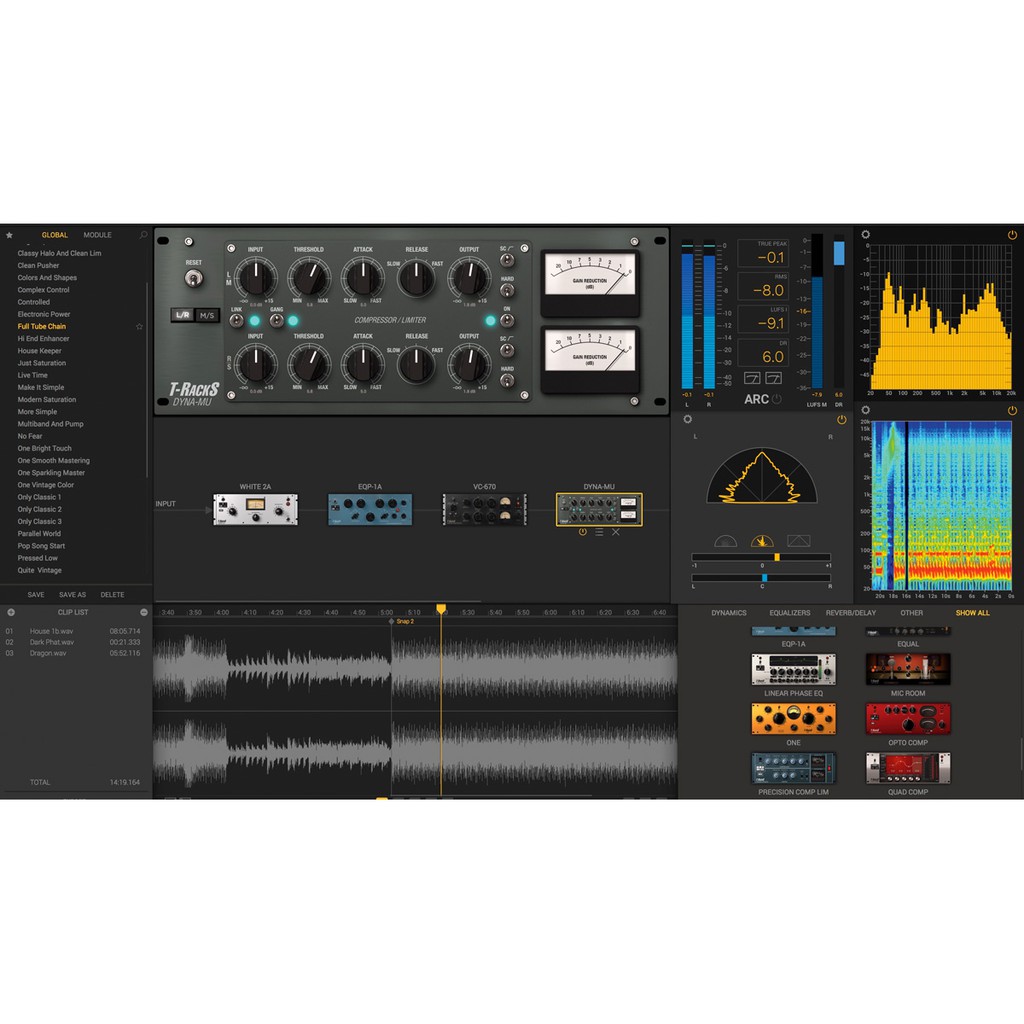Screen dimensions: 1024x1024
Task: Open the DYNA-MU chain slot menu icon
Action: tap(599, 532)
